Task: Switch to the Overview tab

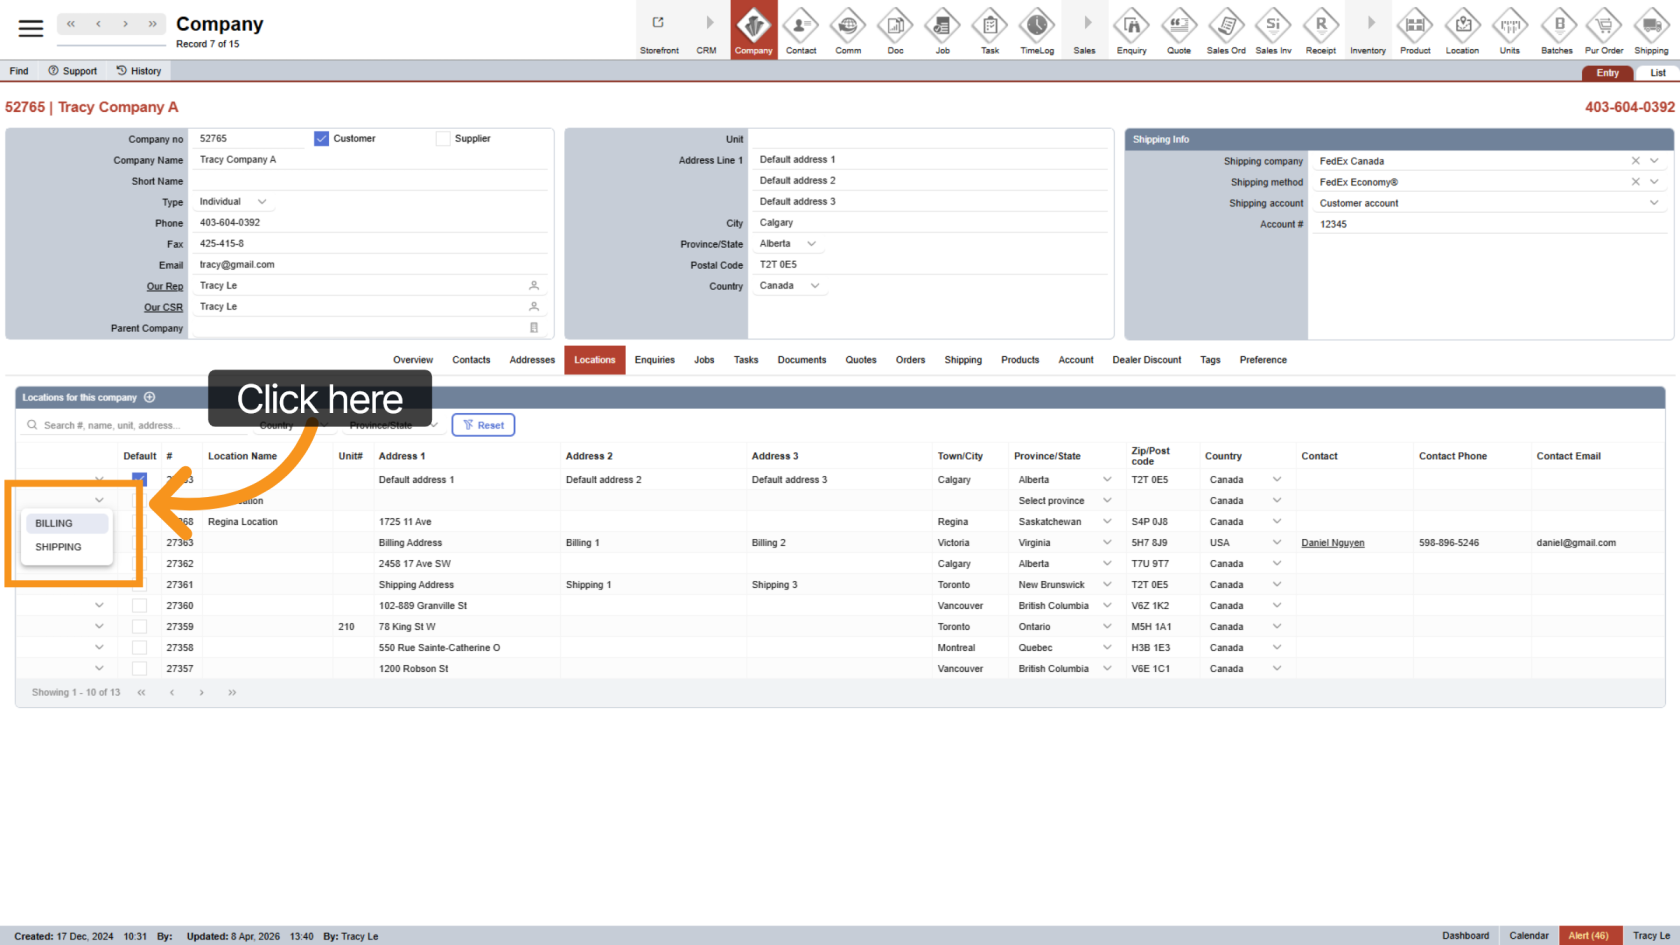Action: point(413,360)
